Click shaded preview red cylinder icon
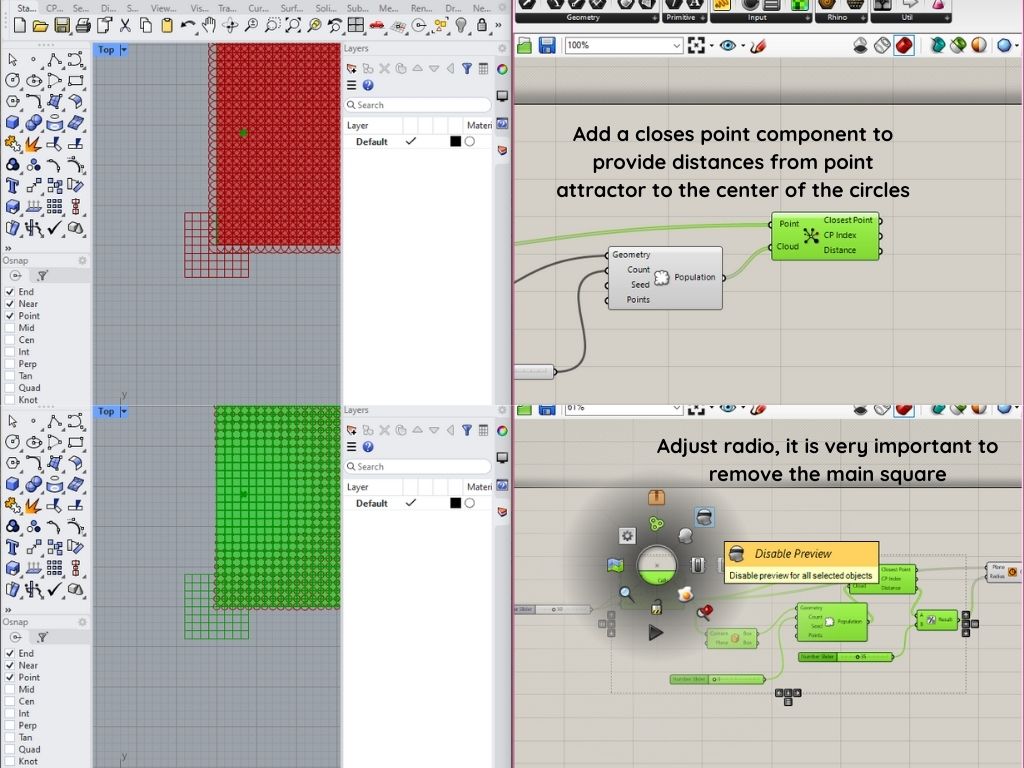Image resolution: width=1024 pixels, height=768 pixels. (x=903, y=45)
